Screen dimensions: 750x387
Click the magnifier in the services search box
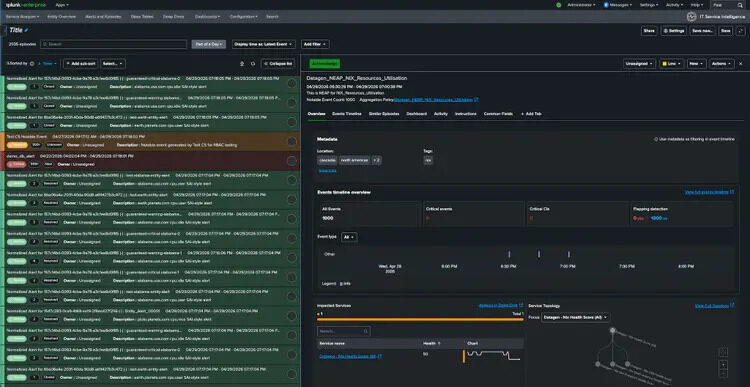point(366,331)
